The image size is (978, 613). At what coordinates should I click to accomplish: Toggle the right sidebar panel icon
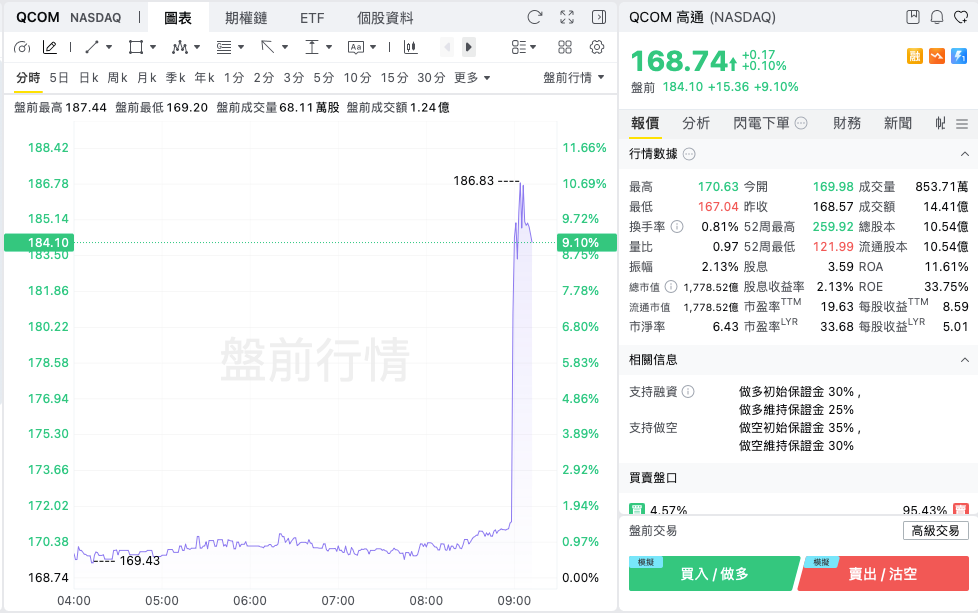[599, 17]
